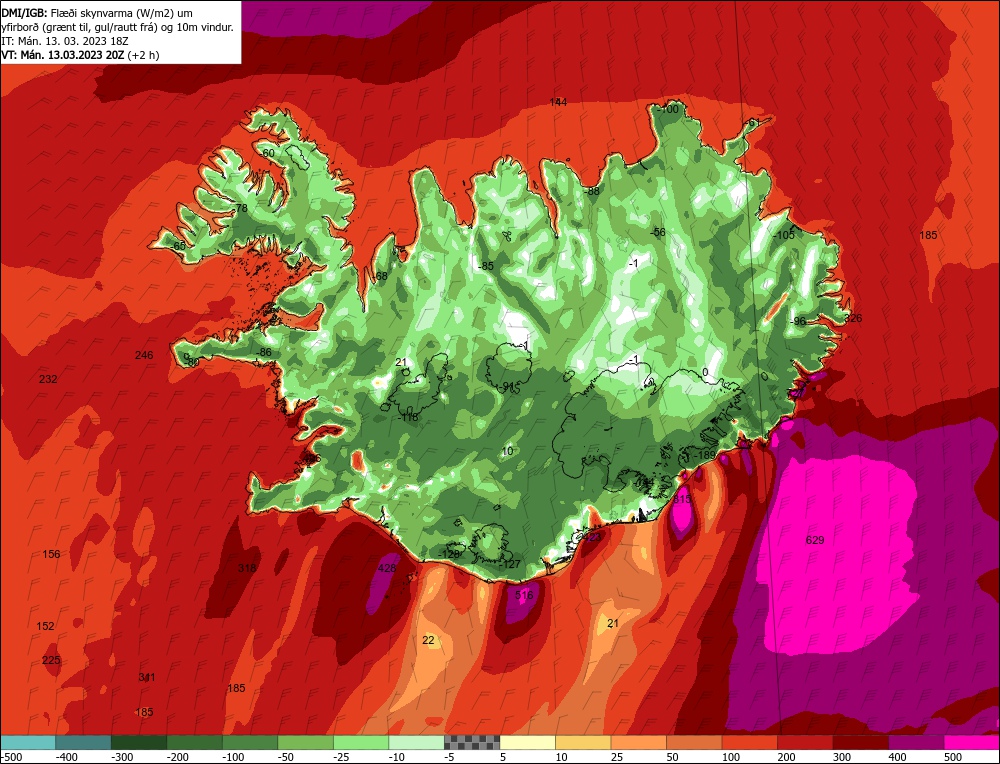Viewport: 1000px width, 764px height.
Task: Click the purple 400 to 500 legend swatch
Action: point(916,742)
